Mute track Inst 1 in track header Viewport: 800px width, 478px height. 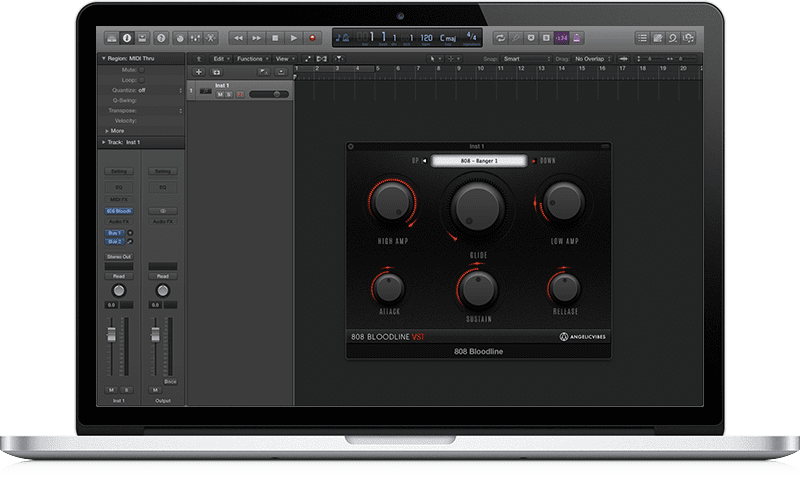(x=220, y=94)
